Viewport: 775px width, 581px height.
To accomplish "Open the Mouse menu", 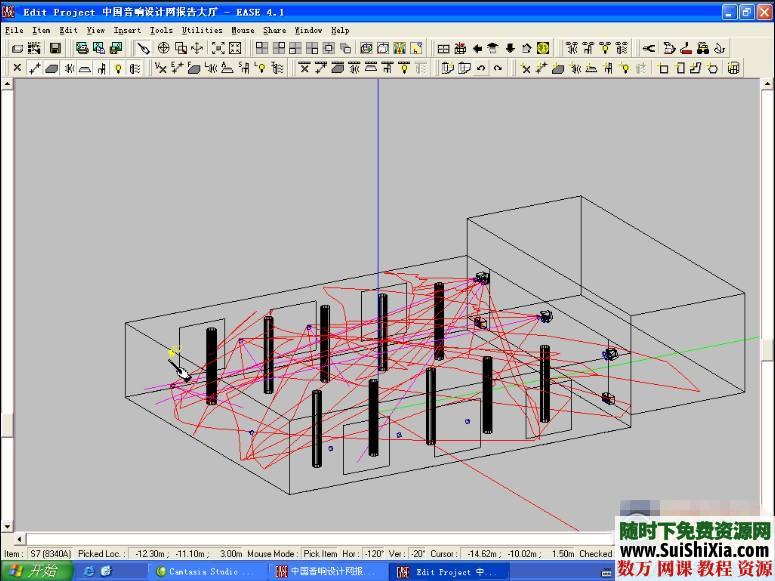I will (243, 30).
